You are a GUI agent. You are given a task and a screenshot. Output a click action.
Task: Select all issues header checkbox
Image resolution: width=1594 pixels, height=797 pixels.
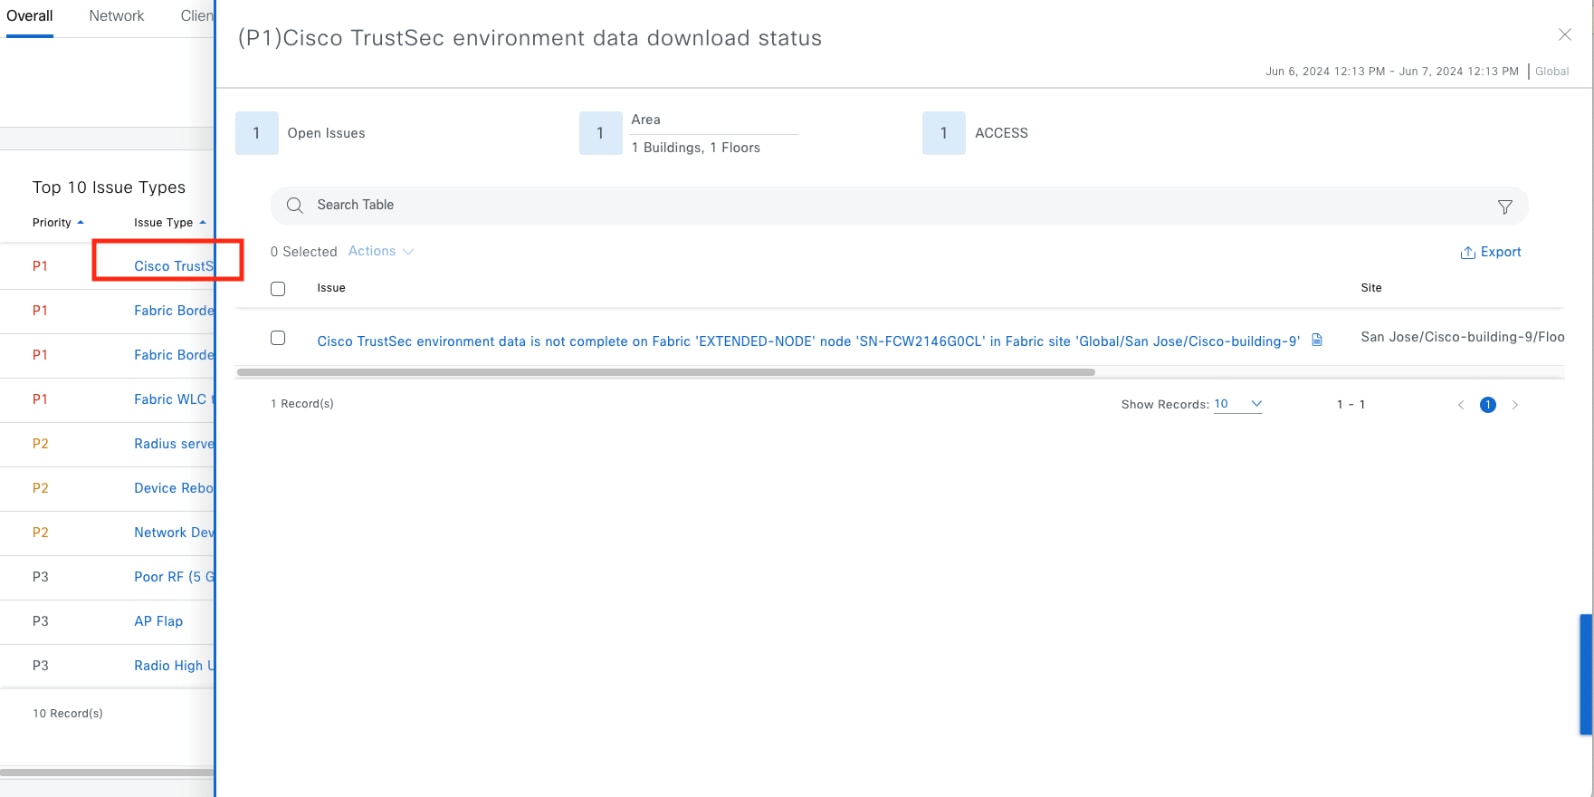tap(278, 289)
